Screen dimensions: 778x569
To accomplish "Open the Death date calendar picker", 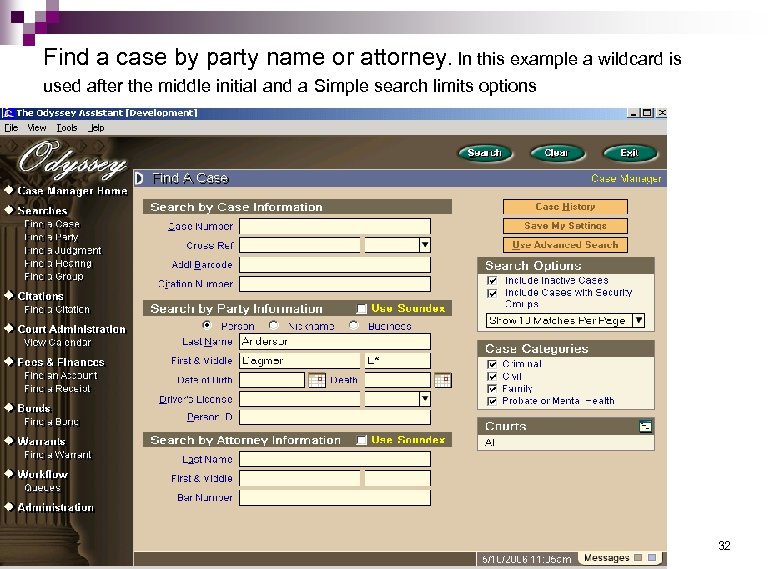I will [443, 380].
